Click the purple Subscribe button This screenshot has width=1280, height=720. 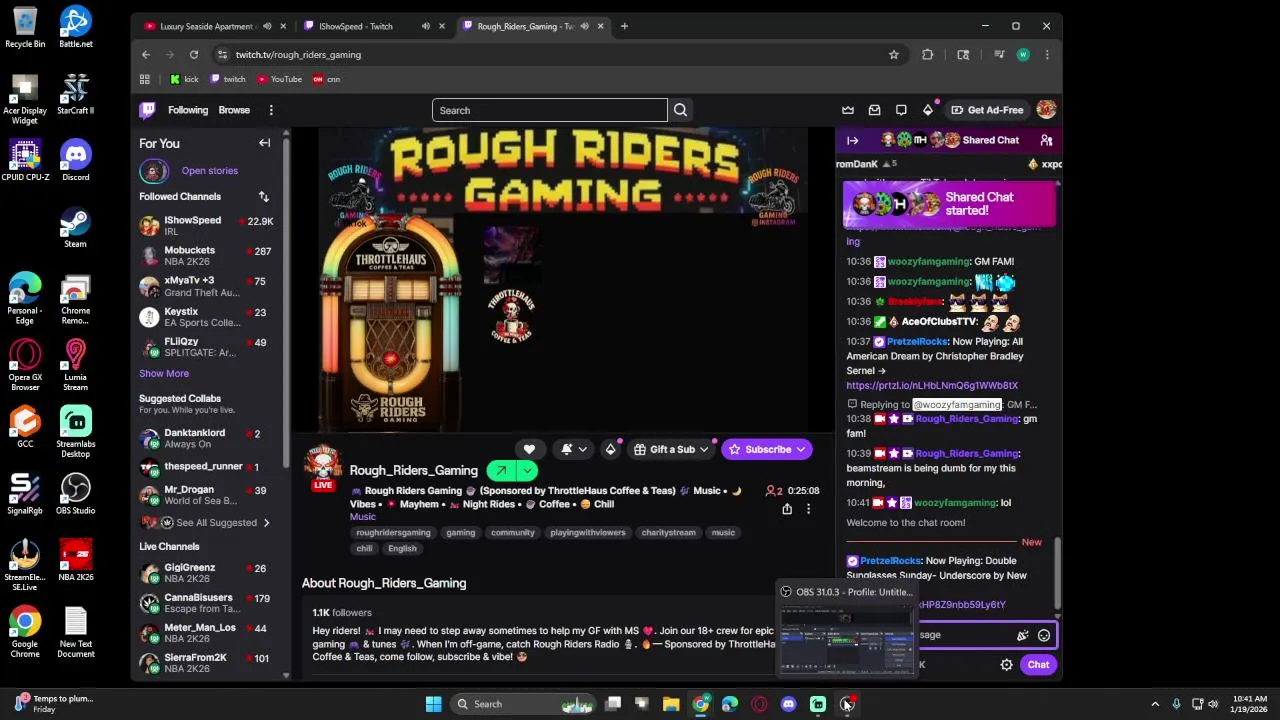pos(767,449)
